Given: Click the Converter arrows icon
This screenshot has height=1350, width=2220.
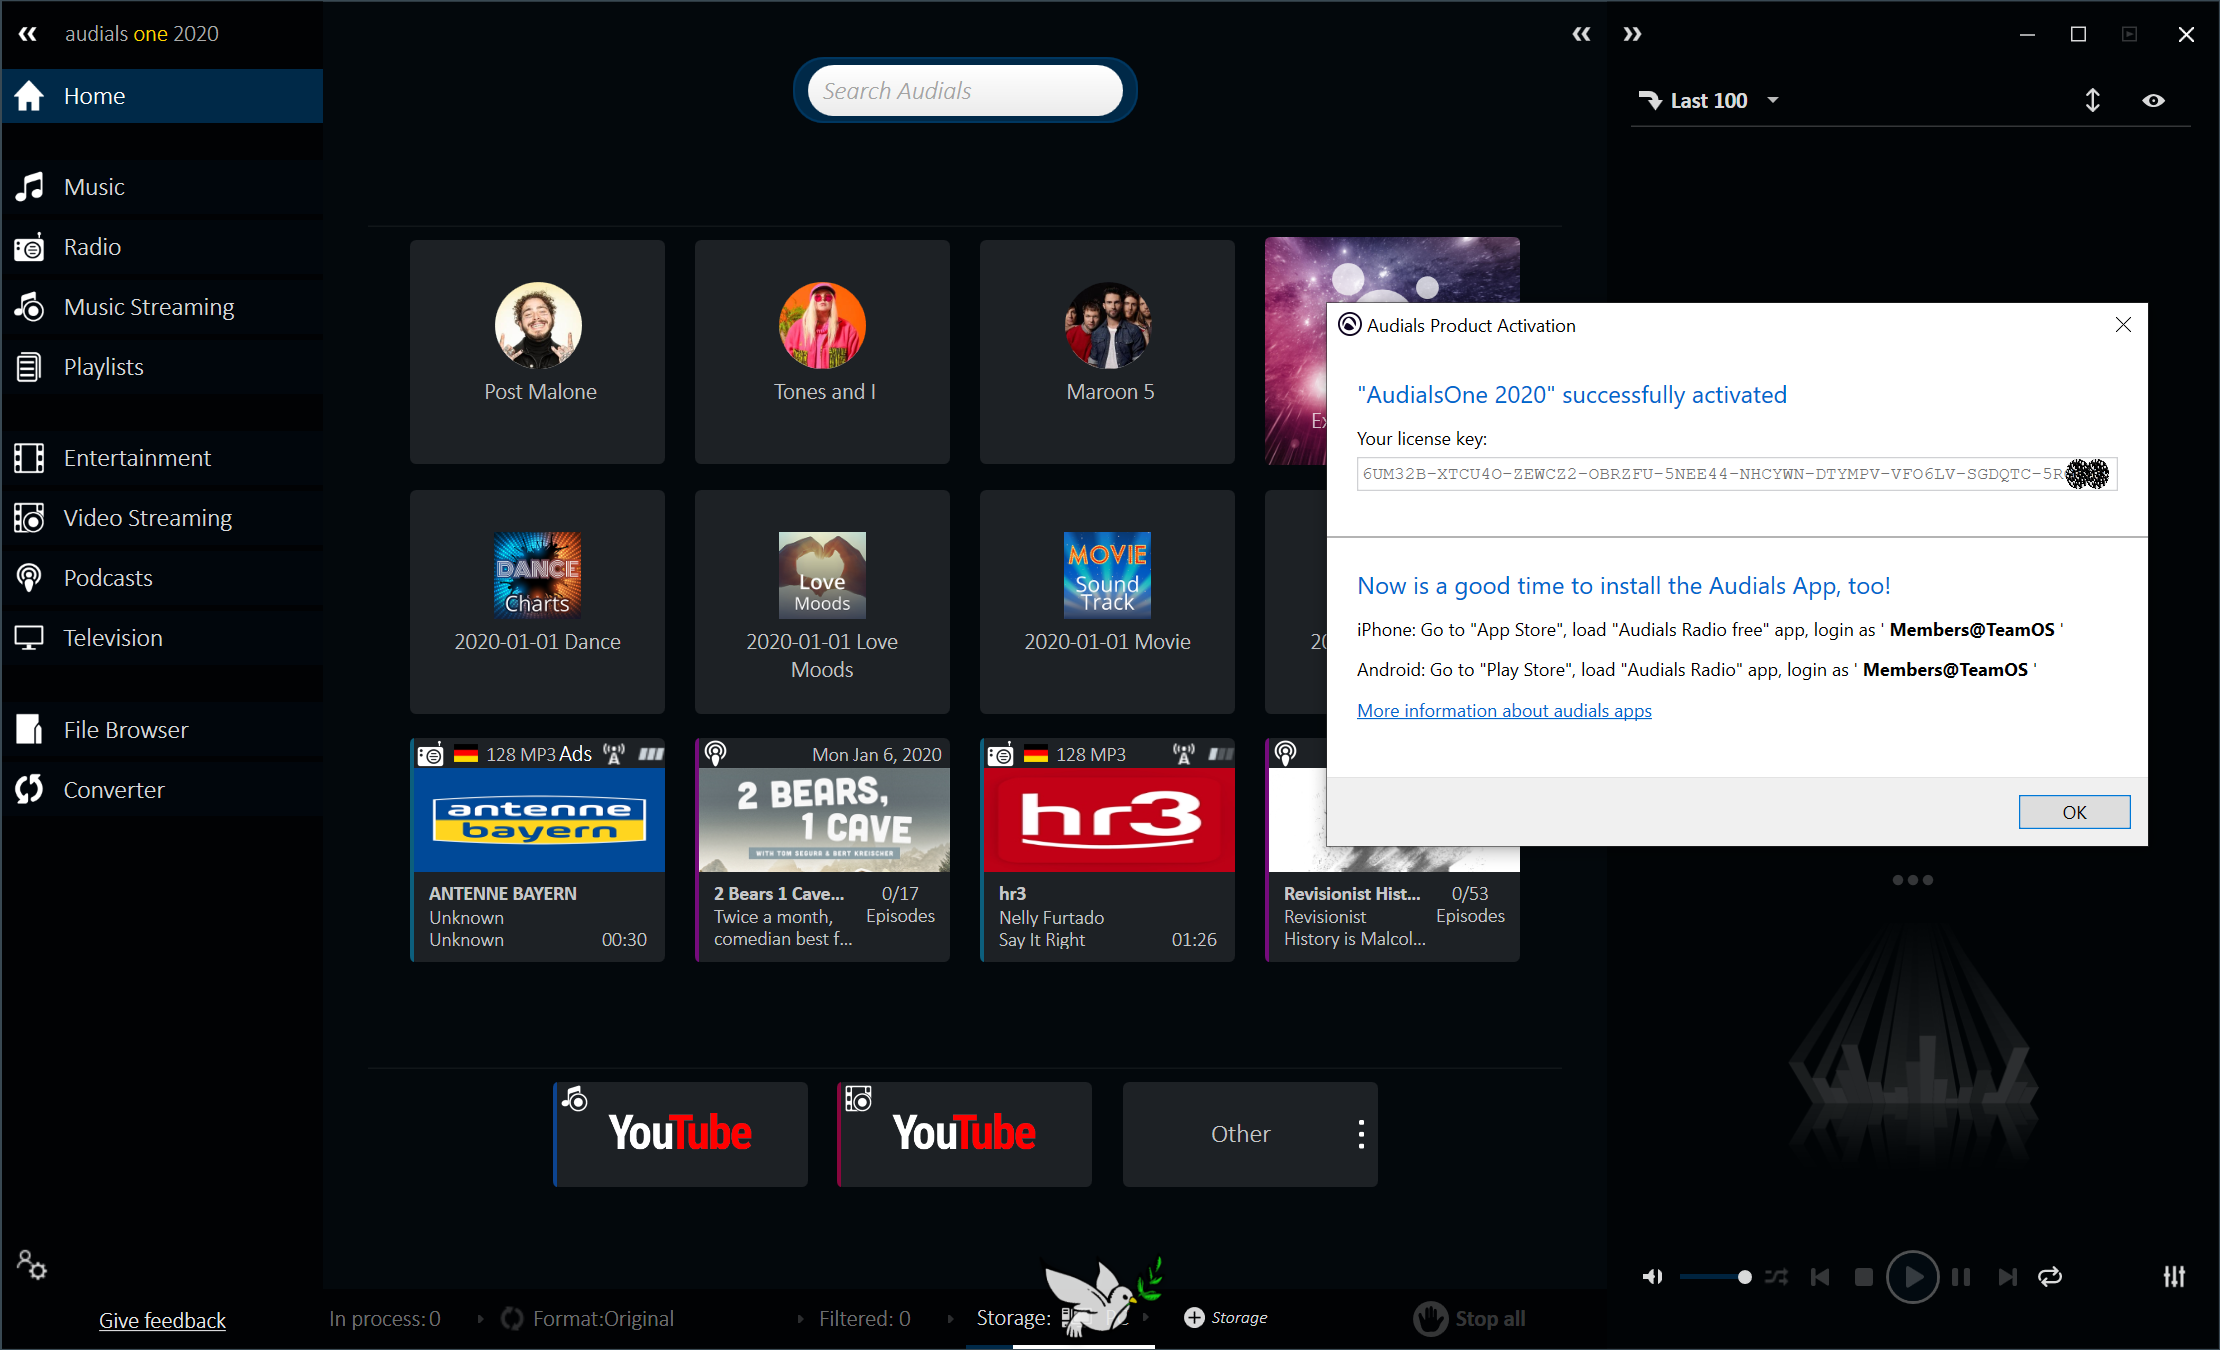Looking at the screenshot, I should click(29, 790).
